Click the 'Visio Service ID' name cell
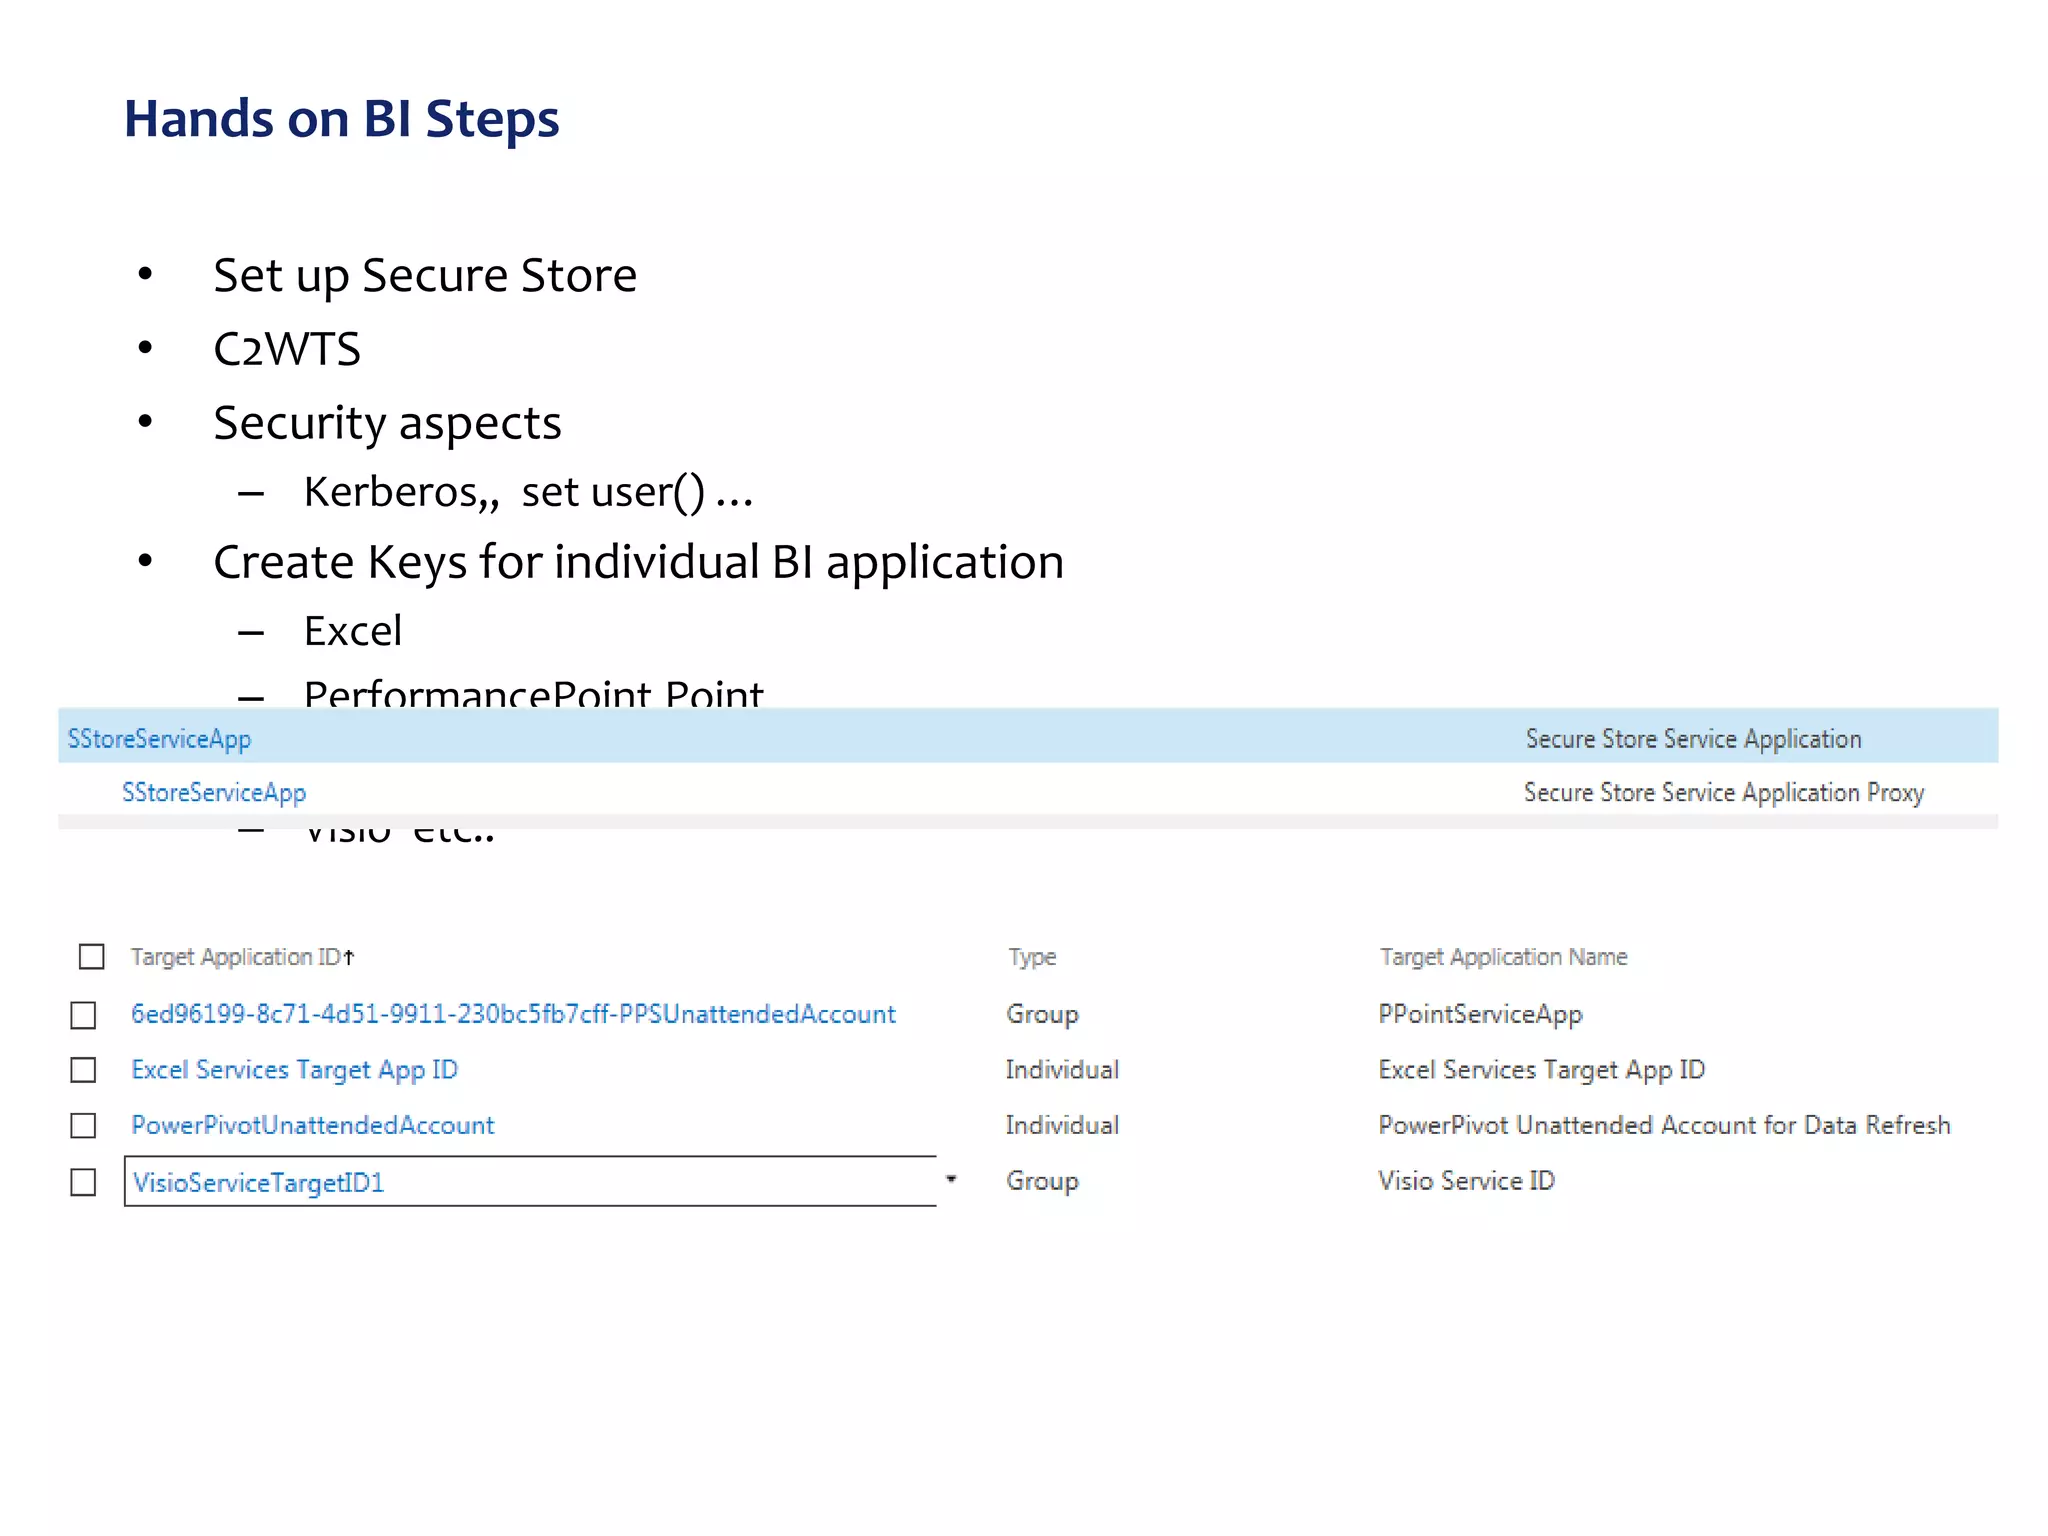Viewport: 2048px width, 1536px height. coord(1466,1181)
